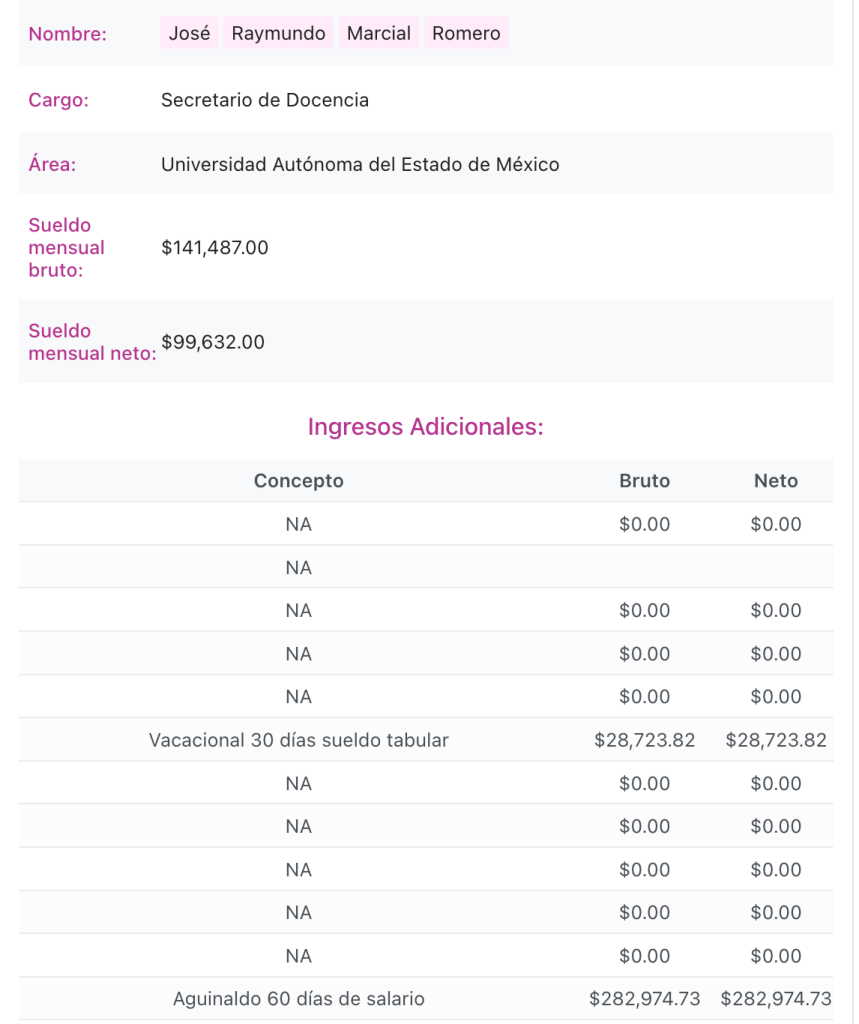Click the Marcial name tag
This screenshot has height=1024, width=859.
point(378,33)
